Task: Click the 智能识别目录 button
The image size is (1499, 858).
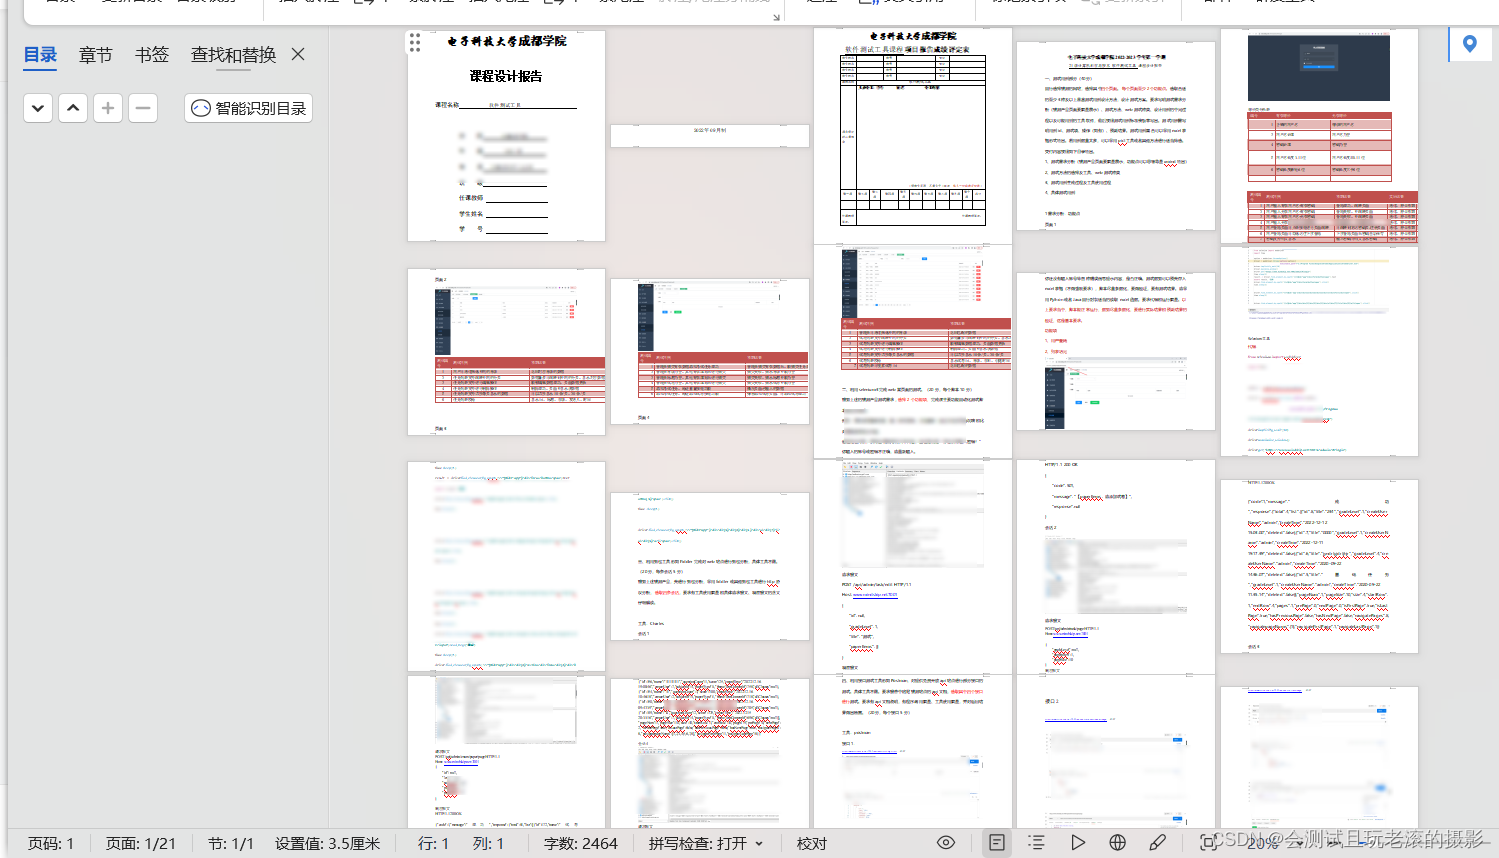Action: pyautogui.click(x=248, y=108)
